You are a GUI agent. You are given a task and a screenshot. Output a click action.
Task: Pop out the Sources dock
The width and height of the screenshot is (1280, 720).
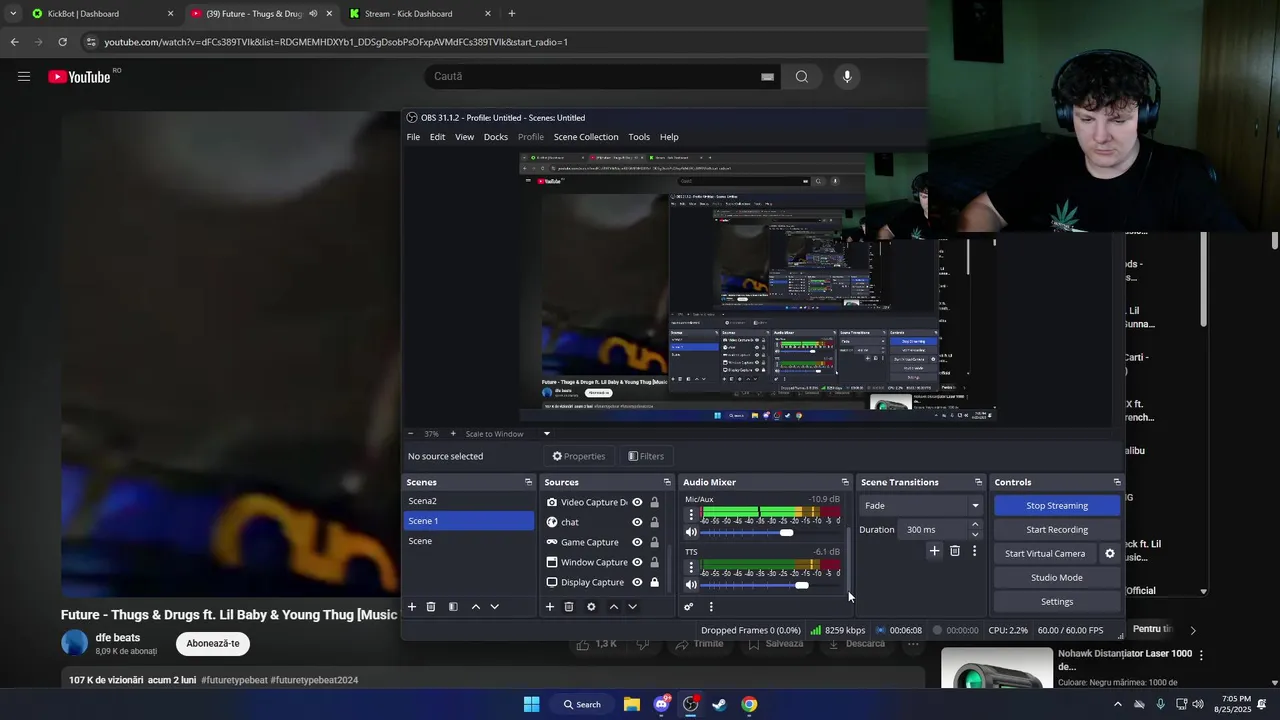click(x=667, y=482)
